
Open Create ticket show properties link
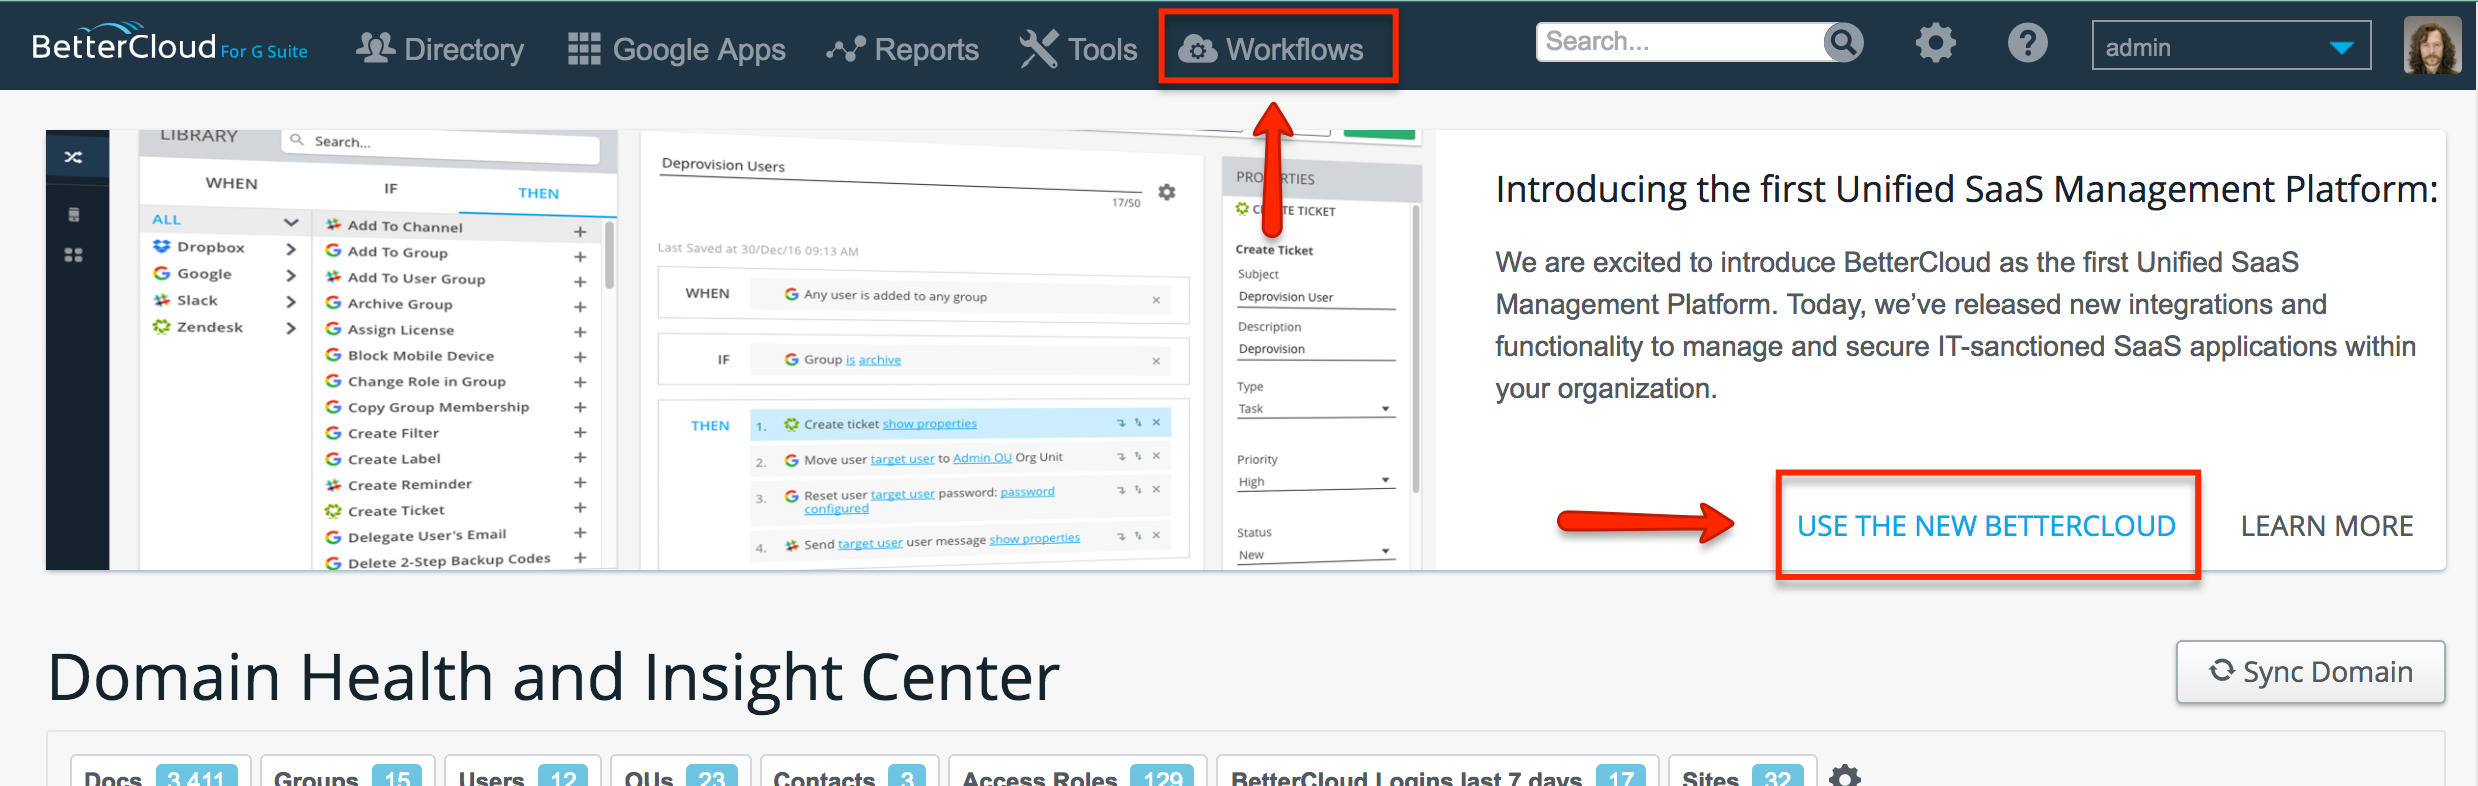pos(929,424)
